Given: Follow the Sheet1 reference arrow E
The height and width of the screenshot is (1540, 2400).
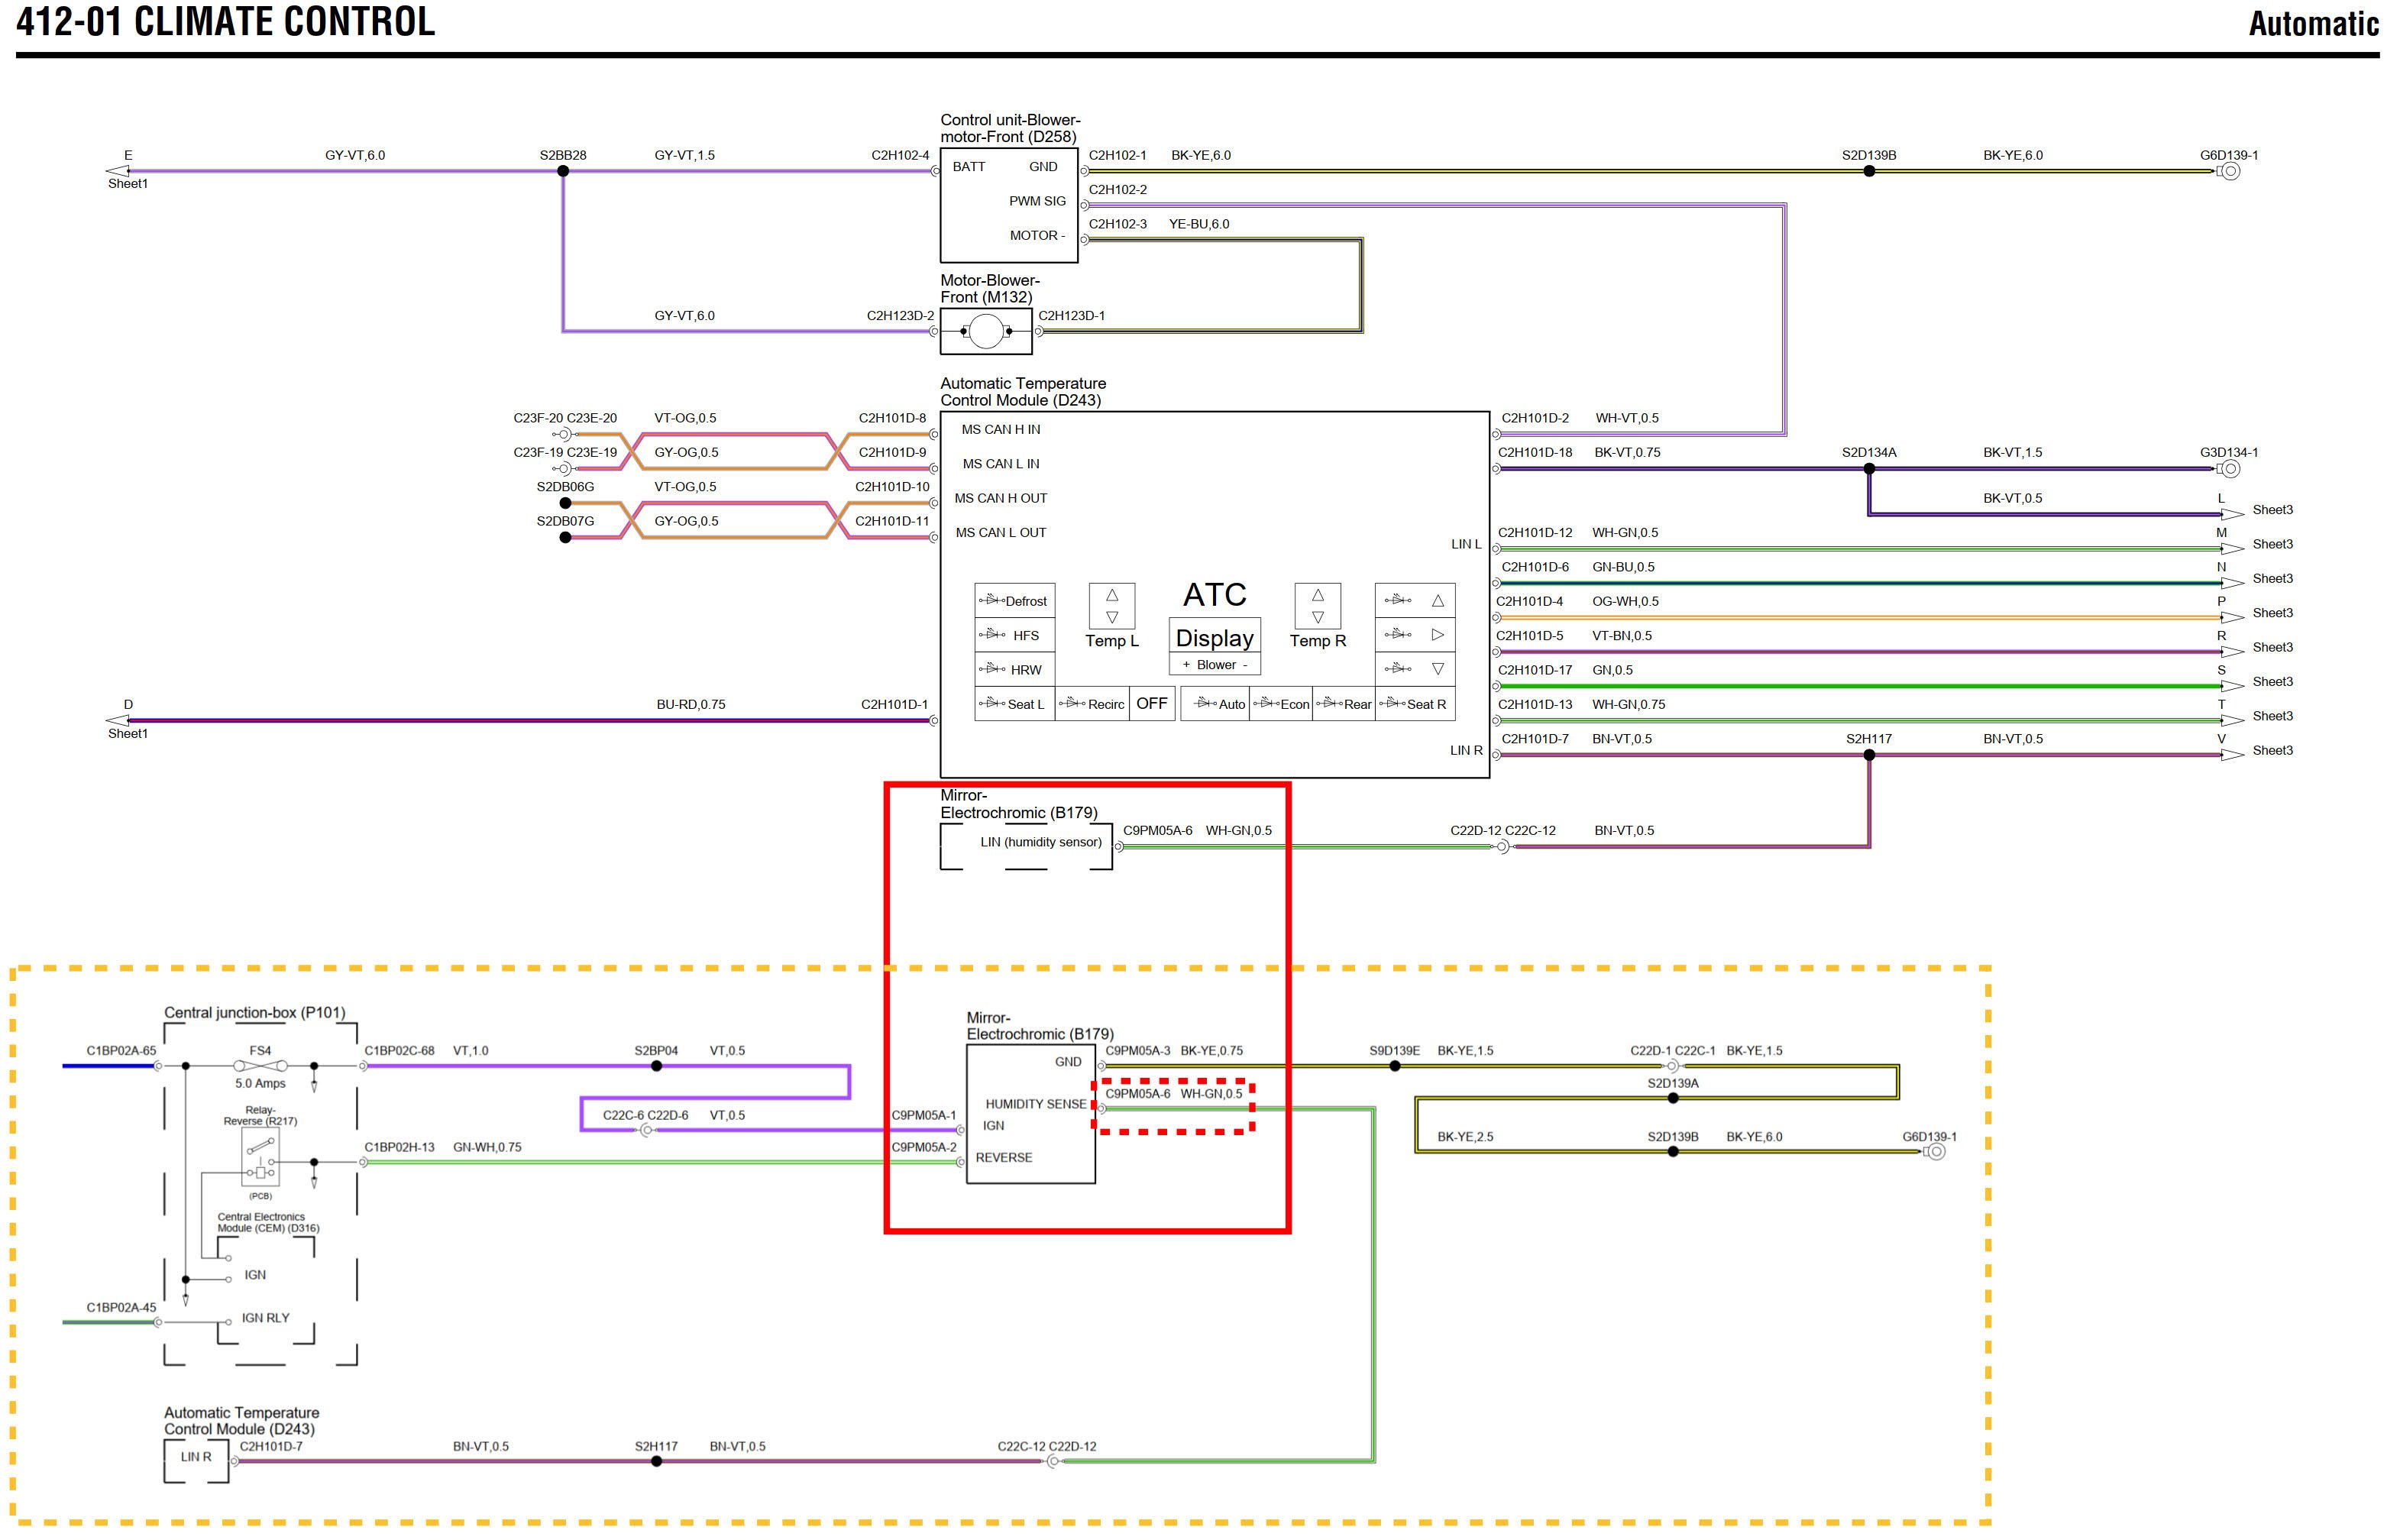Looking at the screenshot, I should tap(118, 171).
